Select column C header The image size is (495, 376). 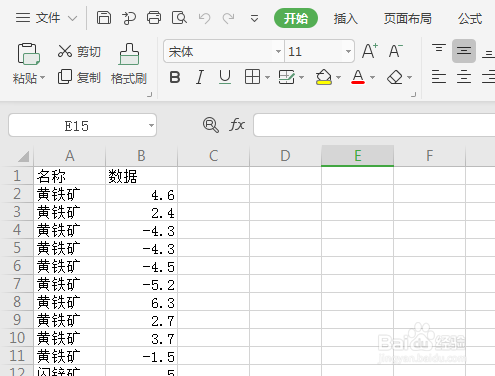coord(213,156)
